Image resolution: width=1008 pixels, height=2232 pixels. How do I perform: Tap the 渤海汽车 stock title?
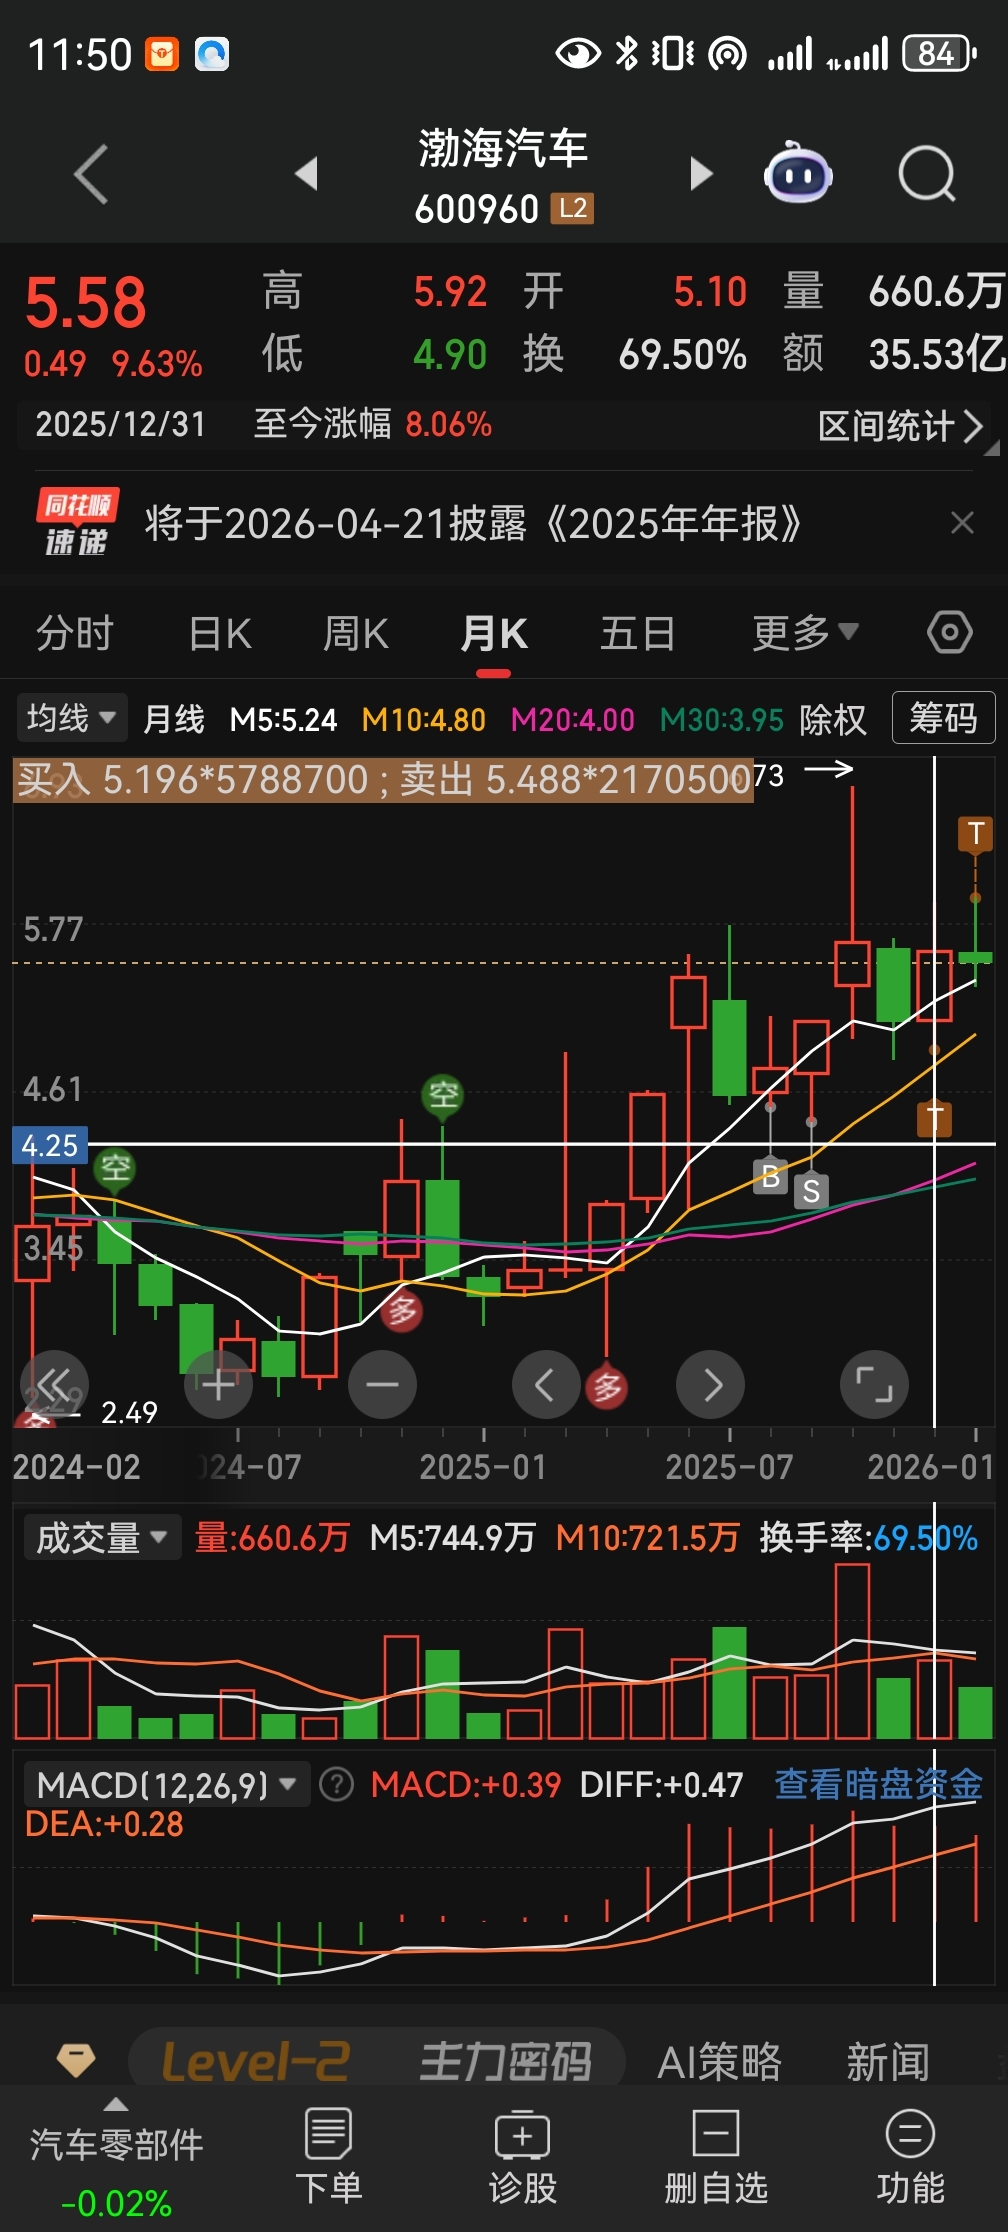click(503, 149)
